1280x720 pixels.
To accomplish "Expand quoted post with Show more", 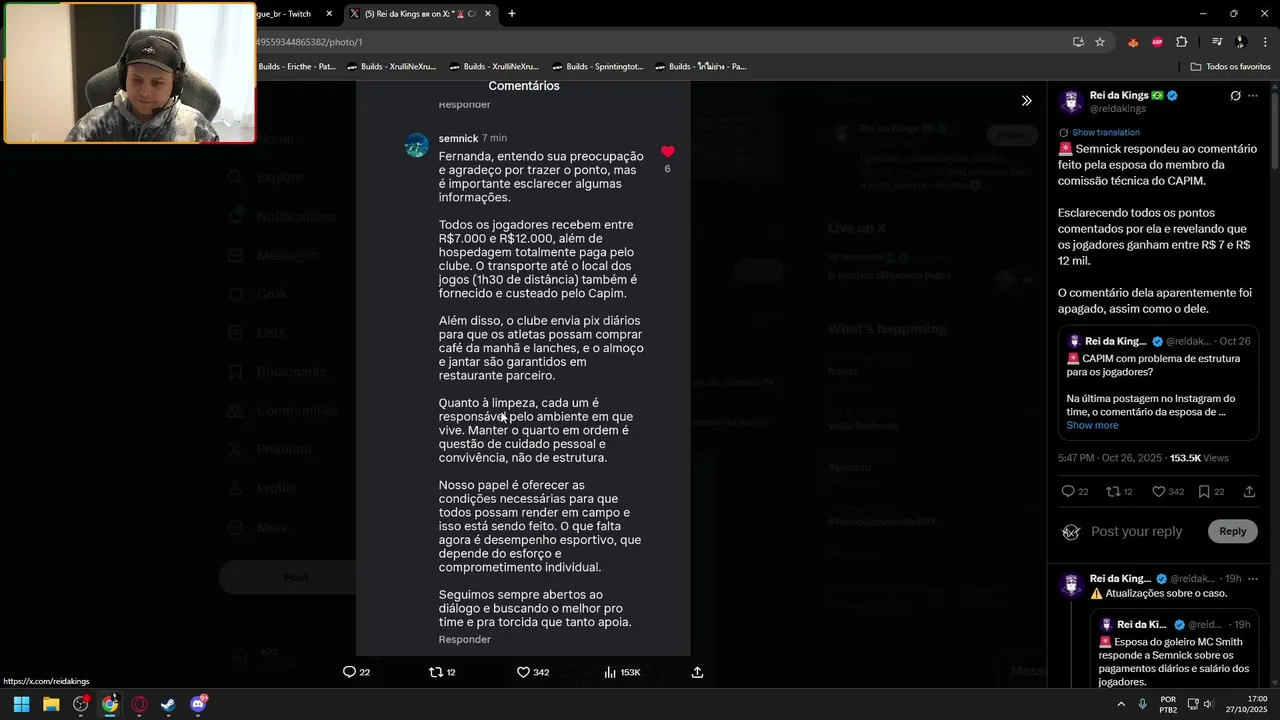I will pos(1092,425).
